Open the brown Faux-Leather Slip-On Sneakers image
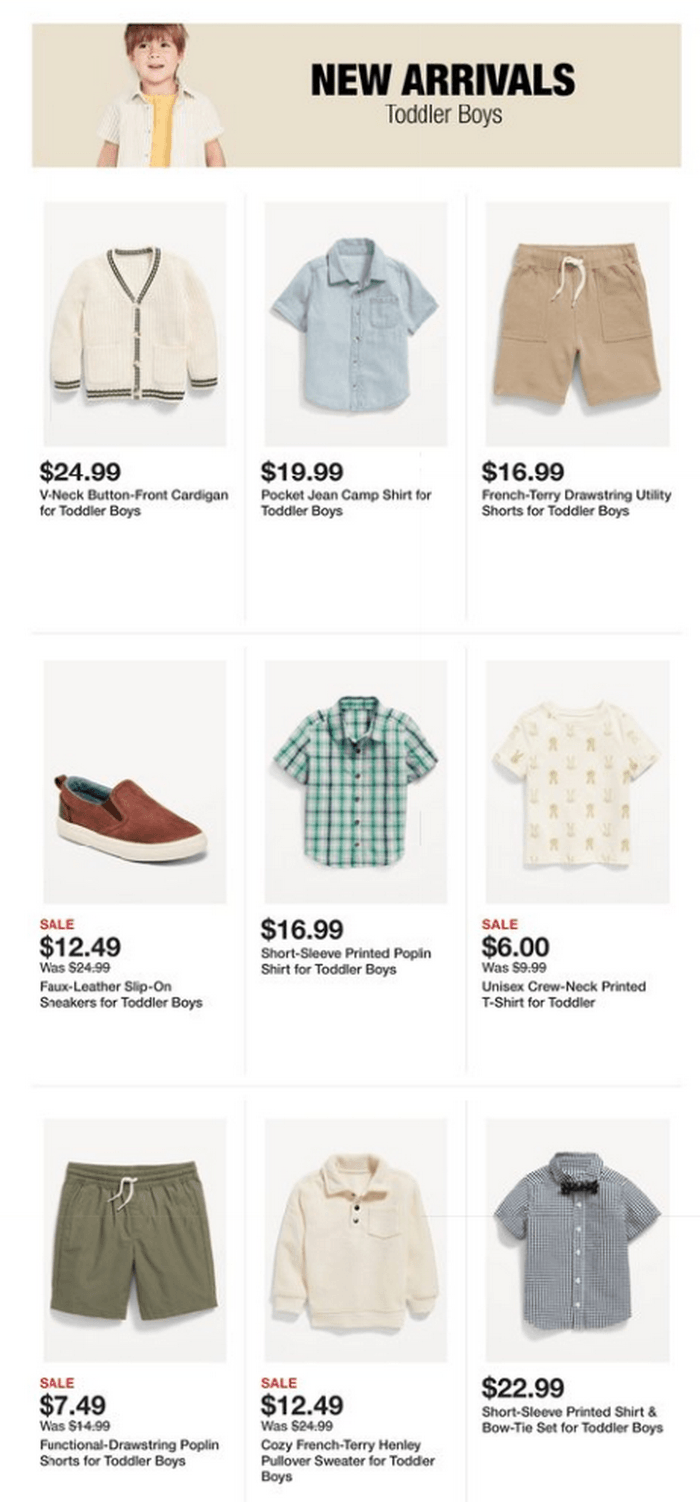Screen dimensions: 700x1502 click(x=135, y=781)
